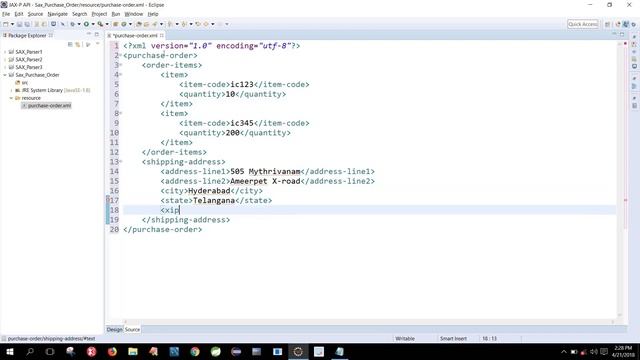Viewport: 640px width, 360px height.
Task: Close the purchase-order.xml editor tab
Action: point(162,36)
